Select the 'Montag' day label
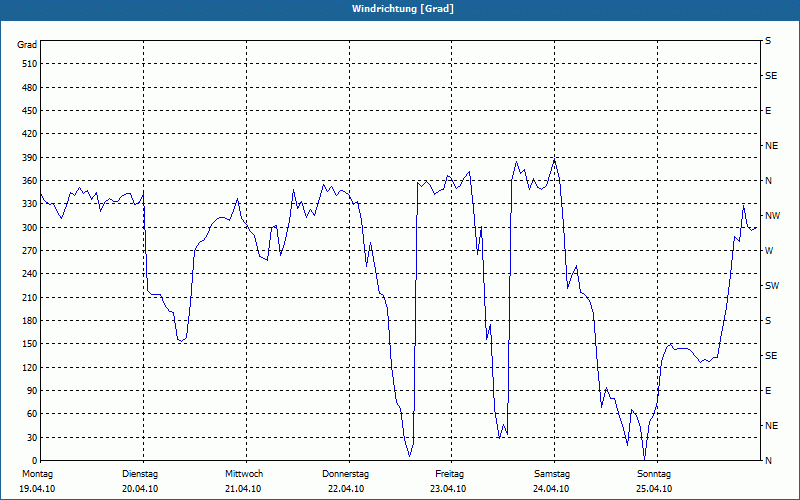The image size is (800, 500). [x=37, y=474]
